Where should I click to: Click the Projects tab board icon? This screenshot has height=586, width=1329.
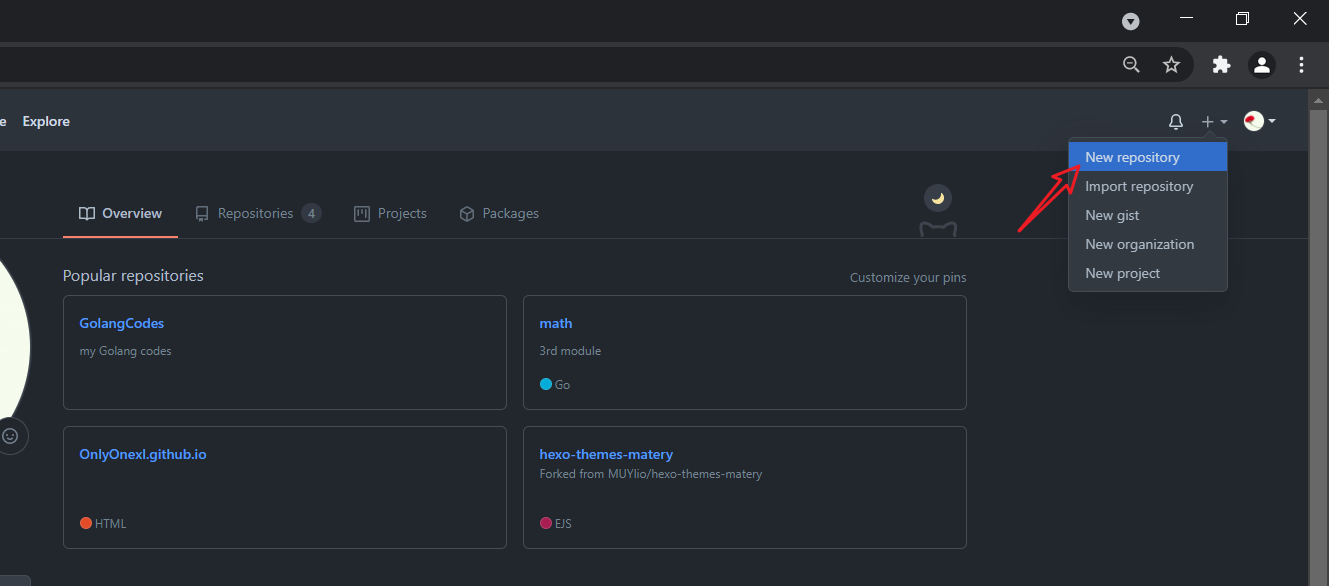[362, 214]
